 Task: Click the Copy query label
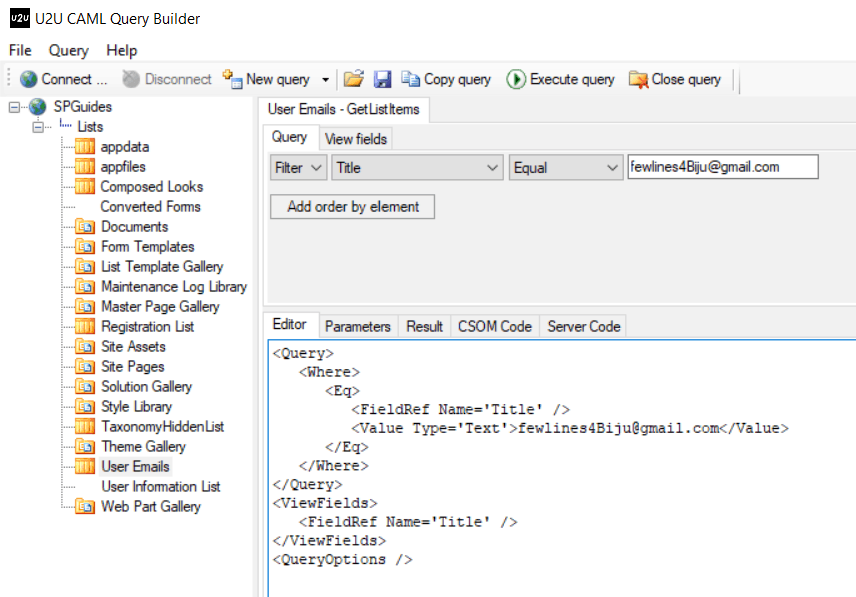click(457, 79)
